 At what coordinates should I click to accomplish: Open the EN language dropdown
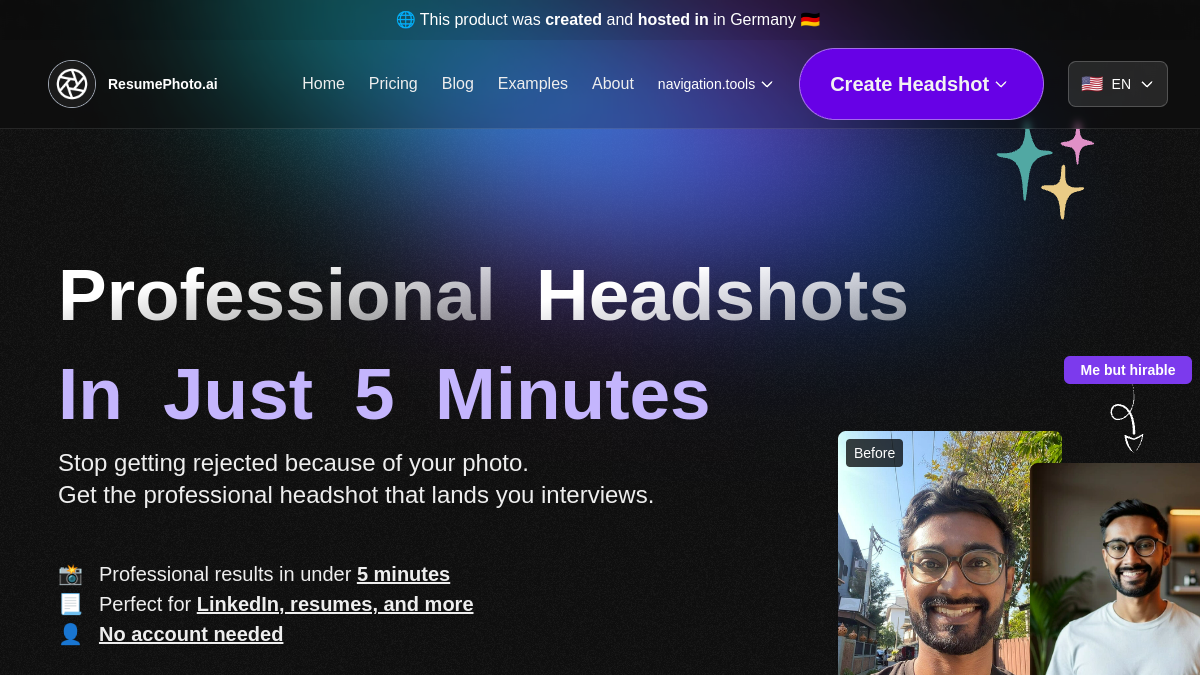point(1118,84)
